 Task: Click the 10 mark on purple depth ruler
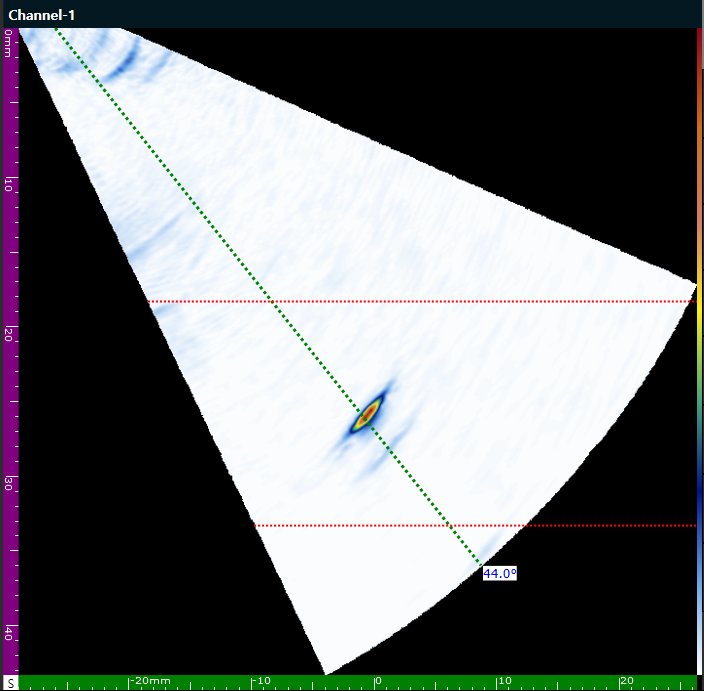[x=8, y=185]
